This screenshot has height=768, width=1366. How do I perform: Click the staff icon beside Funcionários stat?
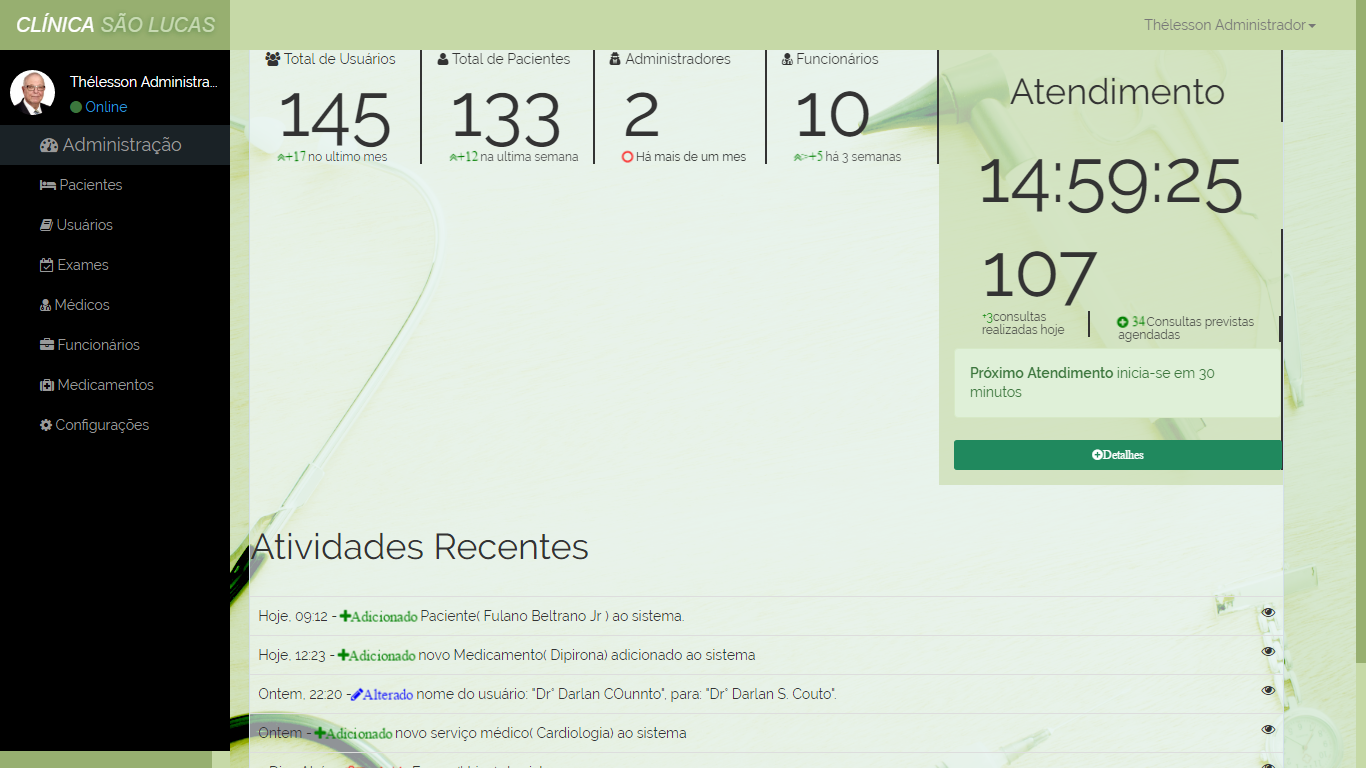point(787,59)
